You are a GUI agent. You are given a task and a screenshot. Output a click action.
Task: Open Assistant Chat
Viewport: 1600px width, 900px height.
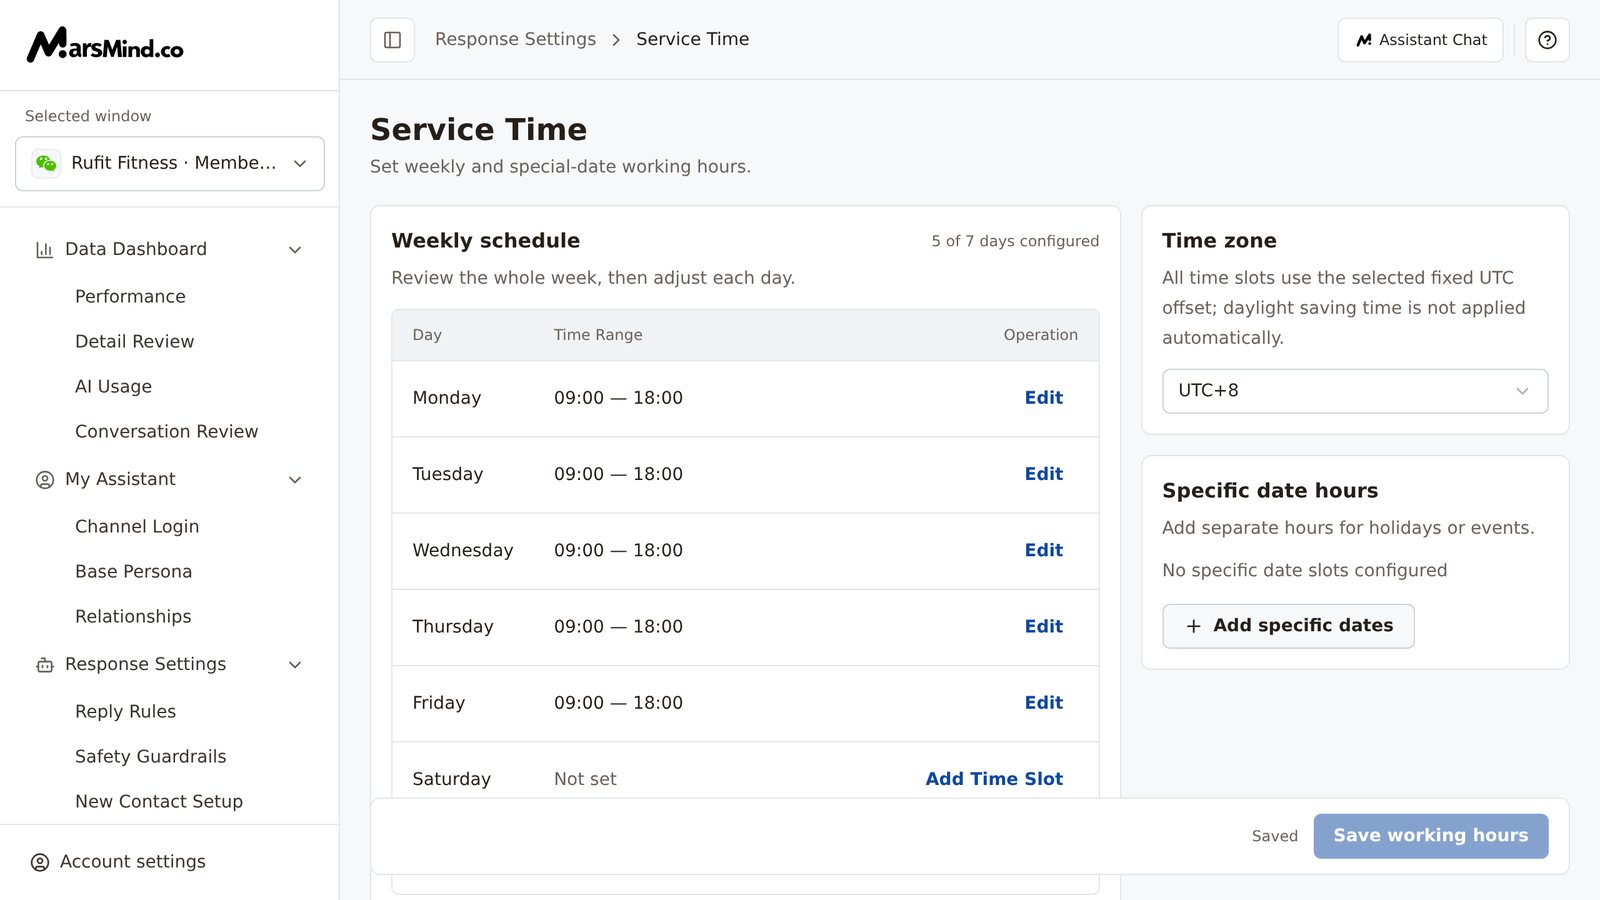pos(1420,40)
